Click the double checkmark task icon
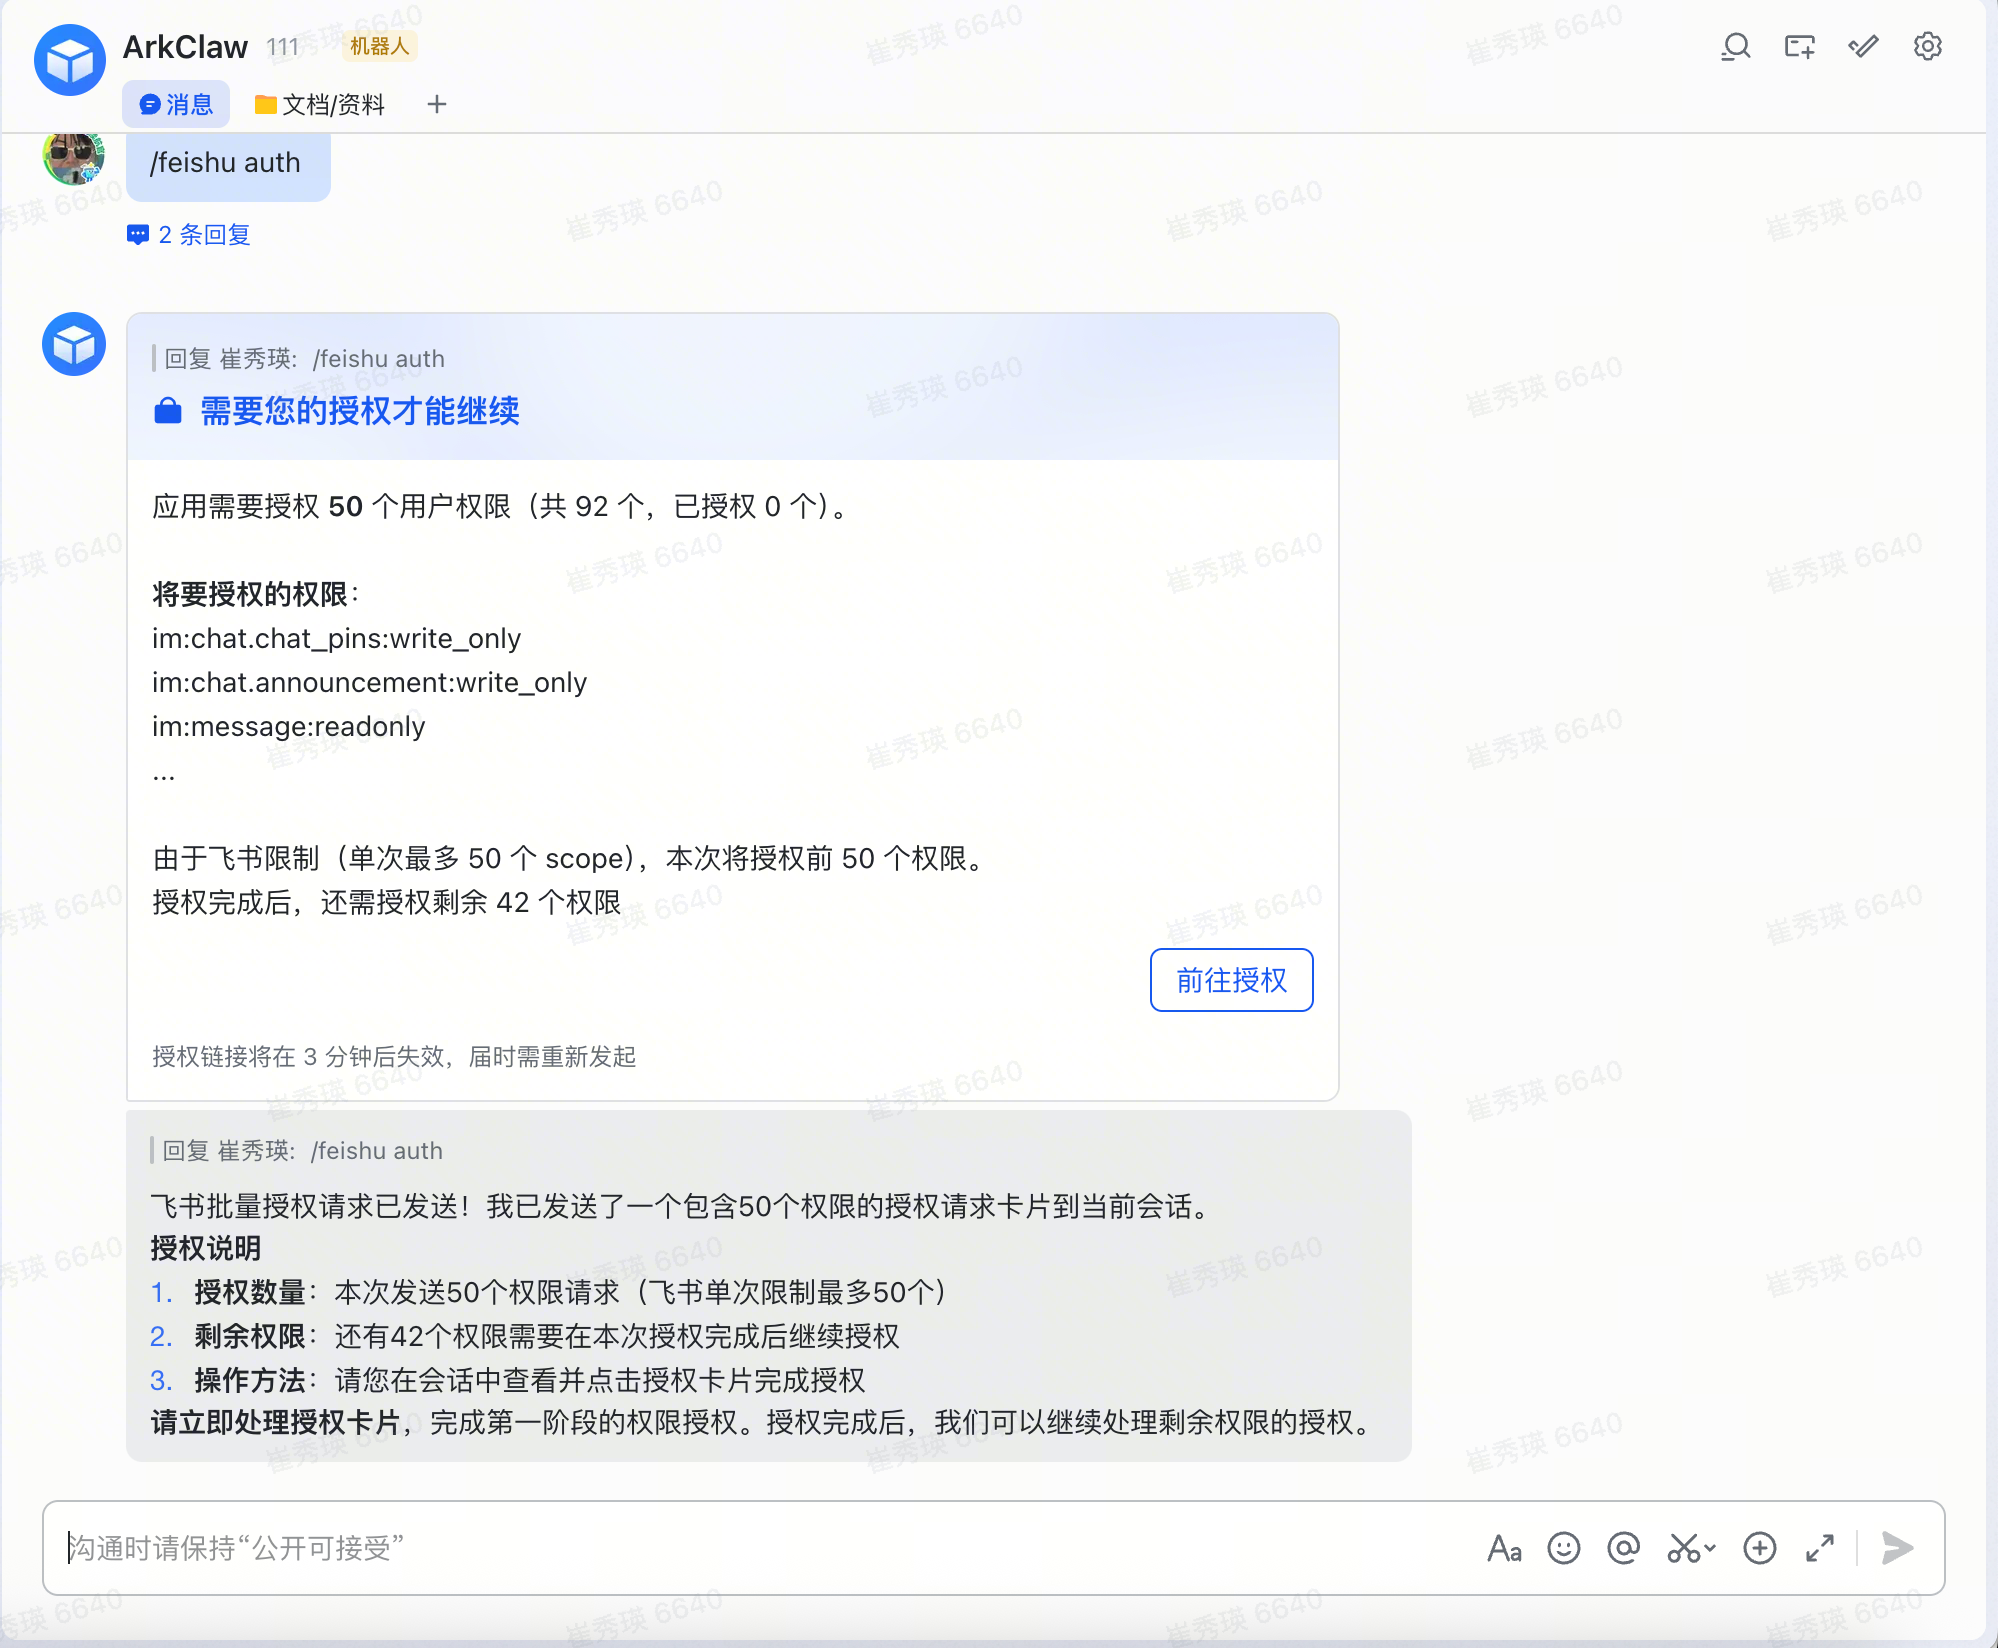 (x=1863, y=47)
